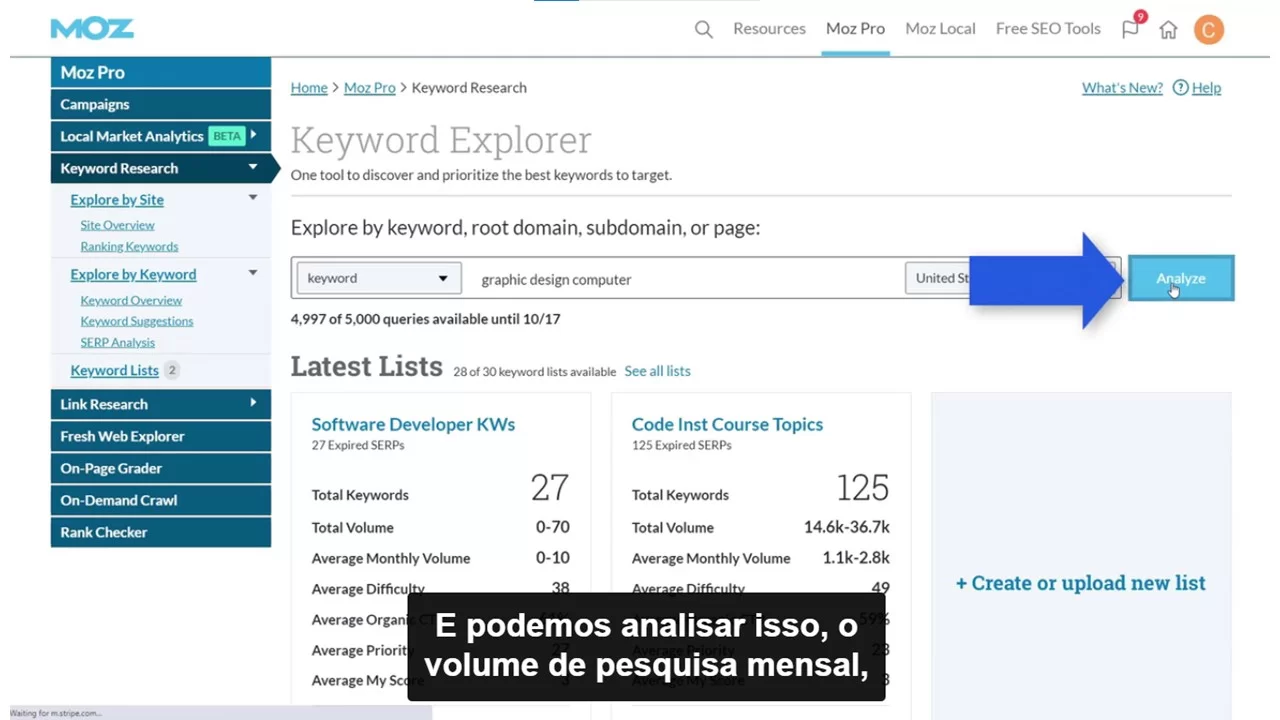Collapse Keyword Research section

[x=253, y=167]
